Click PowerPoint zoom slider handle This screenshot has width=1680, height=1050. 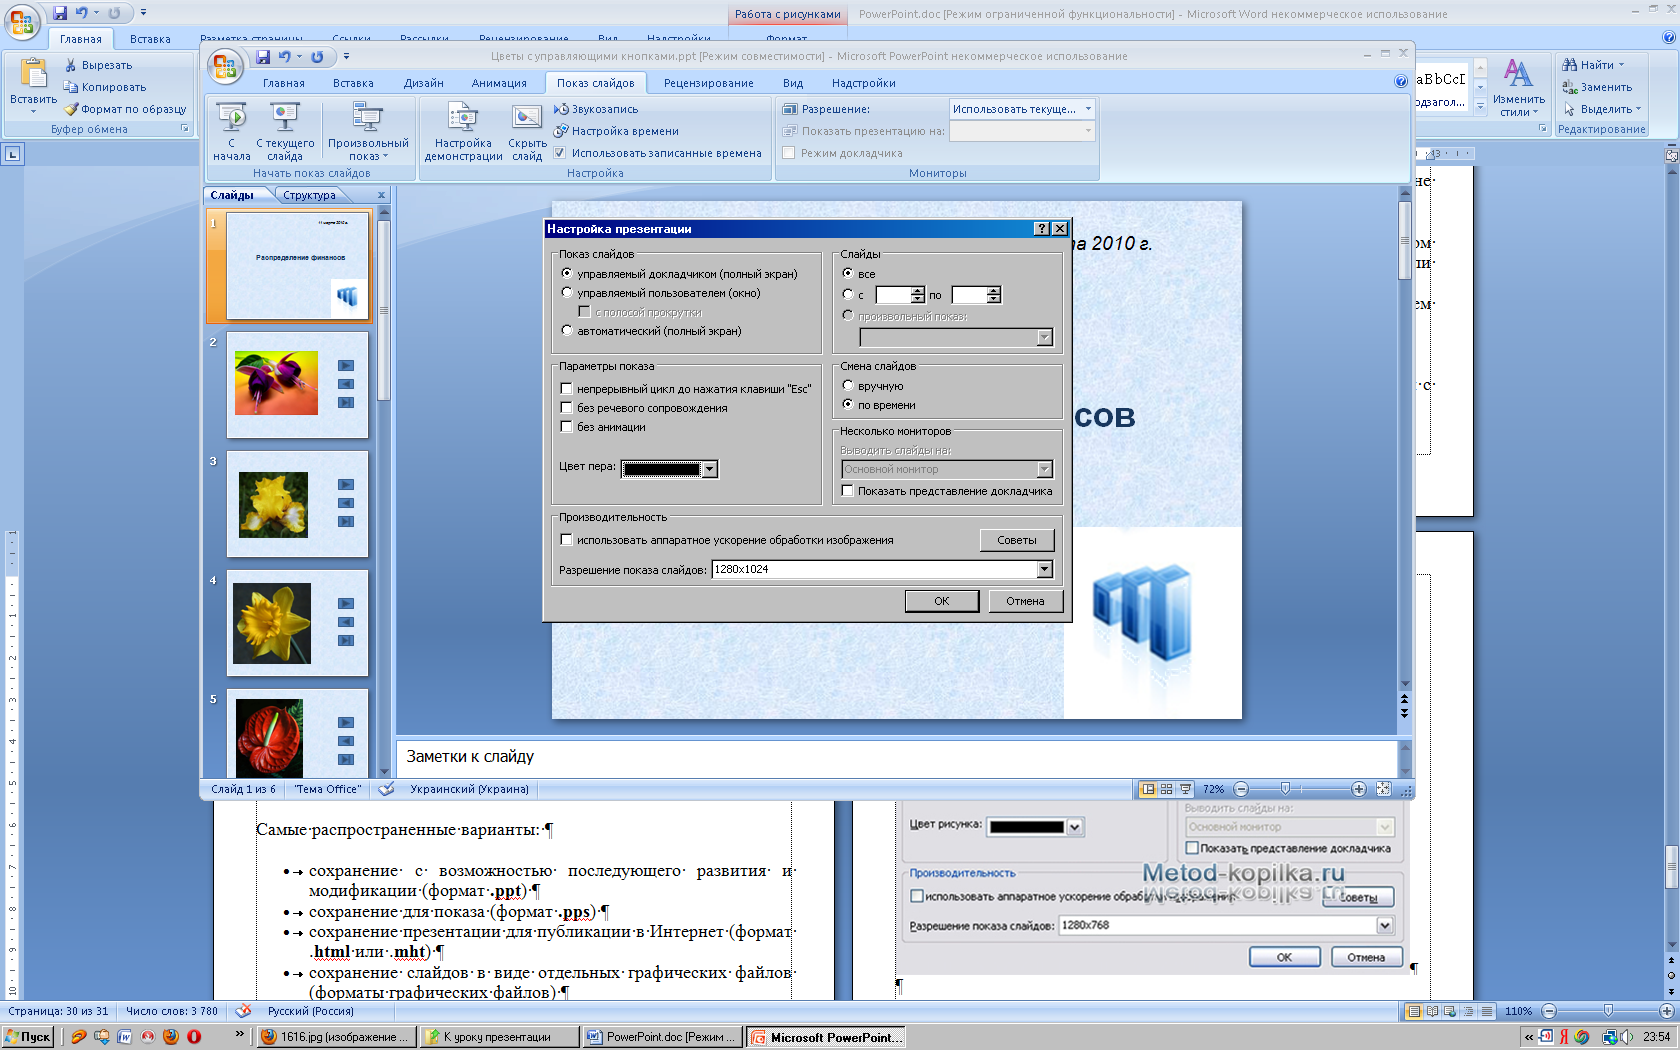1286,789
